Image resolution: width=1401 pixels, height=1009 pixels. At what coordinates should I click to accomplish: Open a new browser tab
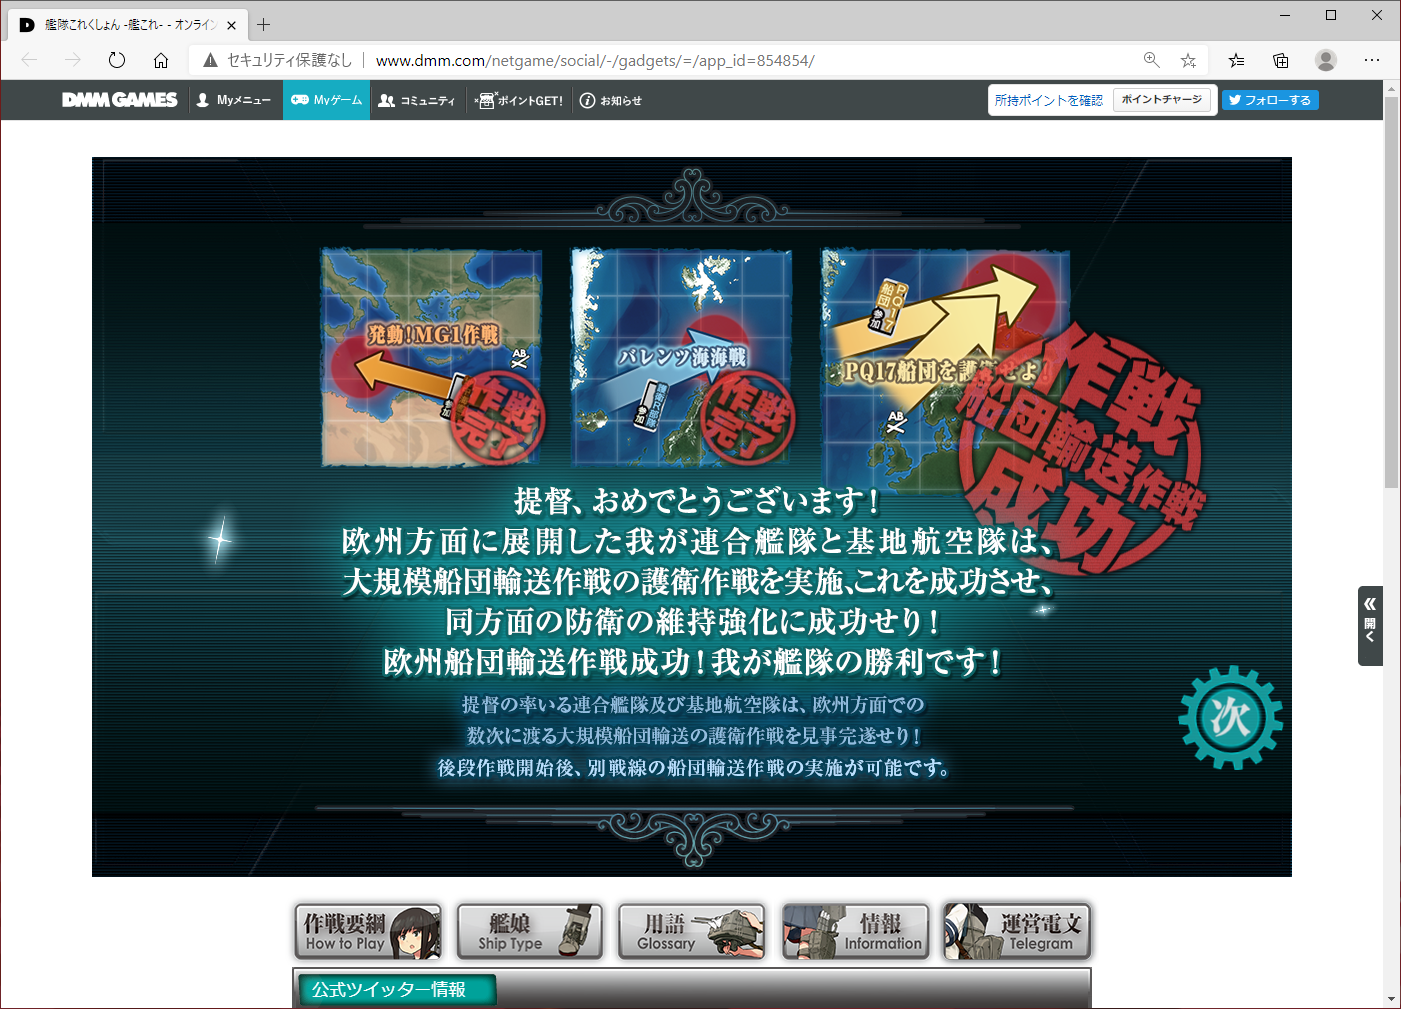pos(264,24)
